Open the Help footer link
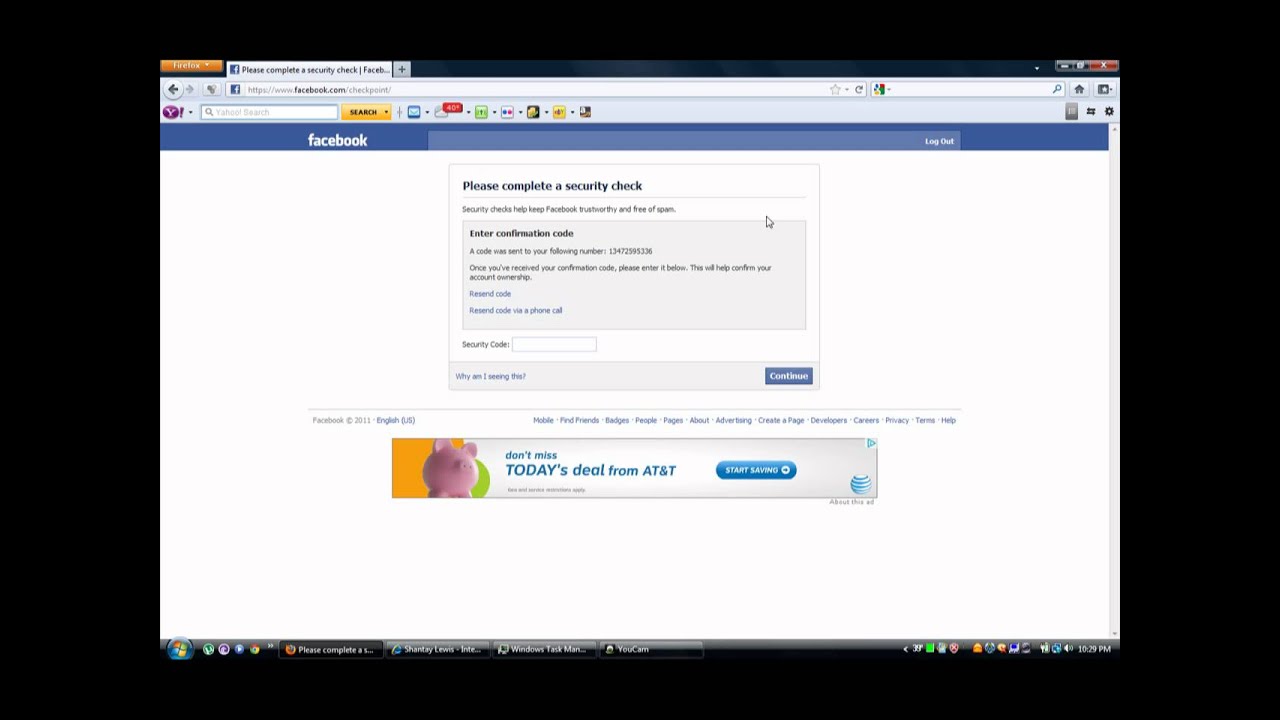The height and width of the screenshot is (720, 1280). pos(948,420)
